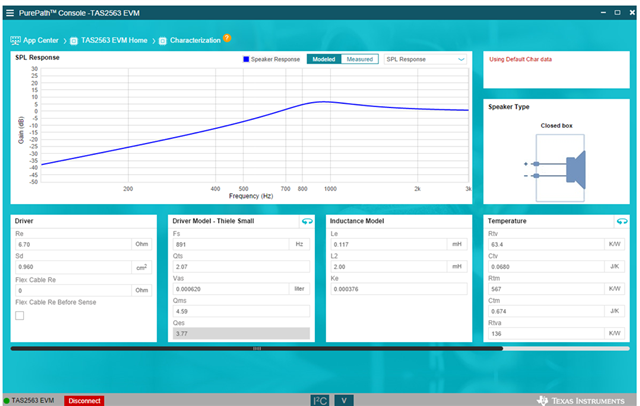Edit the Ke field 0.000376
The height and width of the screenshot is (406, 640).
click(x=399, y=289)
